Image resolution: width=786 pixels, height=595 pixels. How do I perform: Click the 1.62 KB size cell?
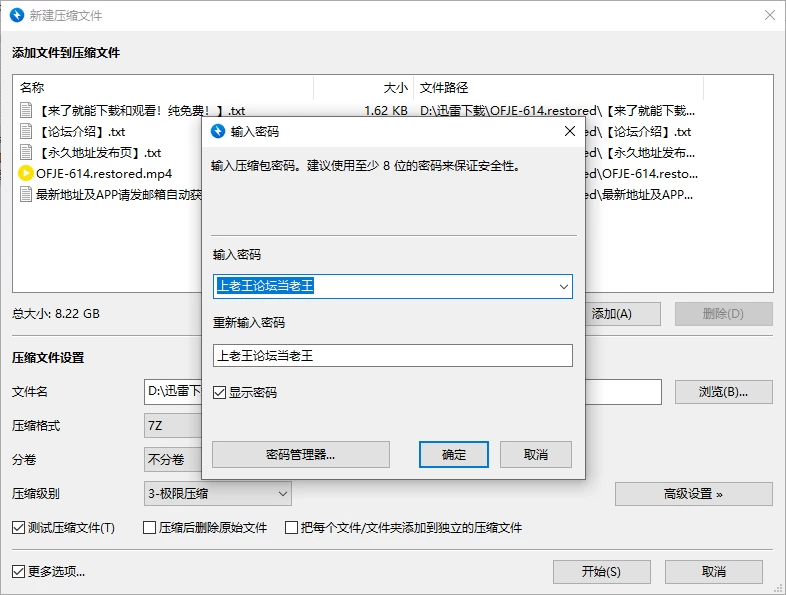(x=385, y=111)
